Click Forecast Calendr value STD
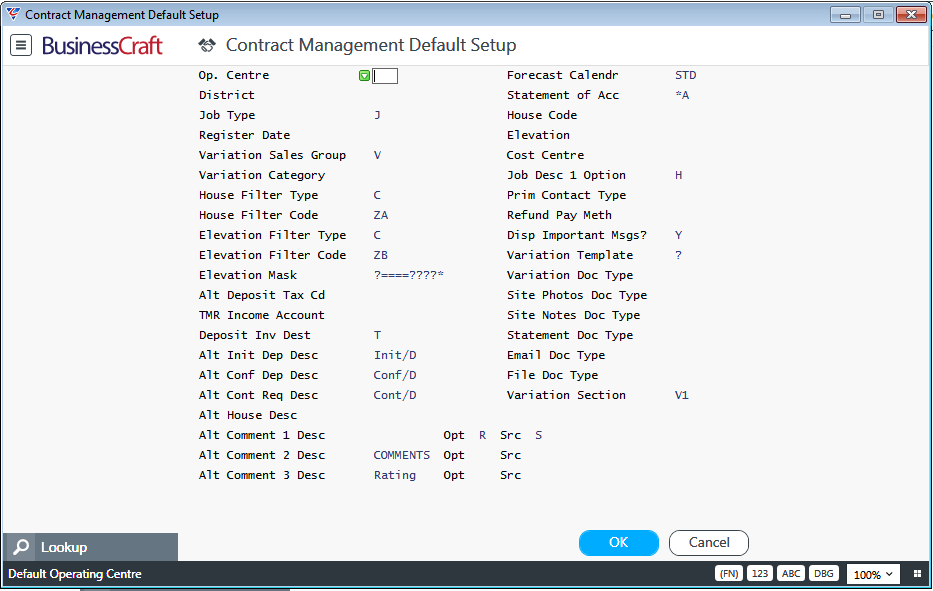The image size is (933, 591). point(685,75)
